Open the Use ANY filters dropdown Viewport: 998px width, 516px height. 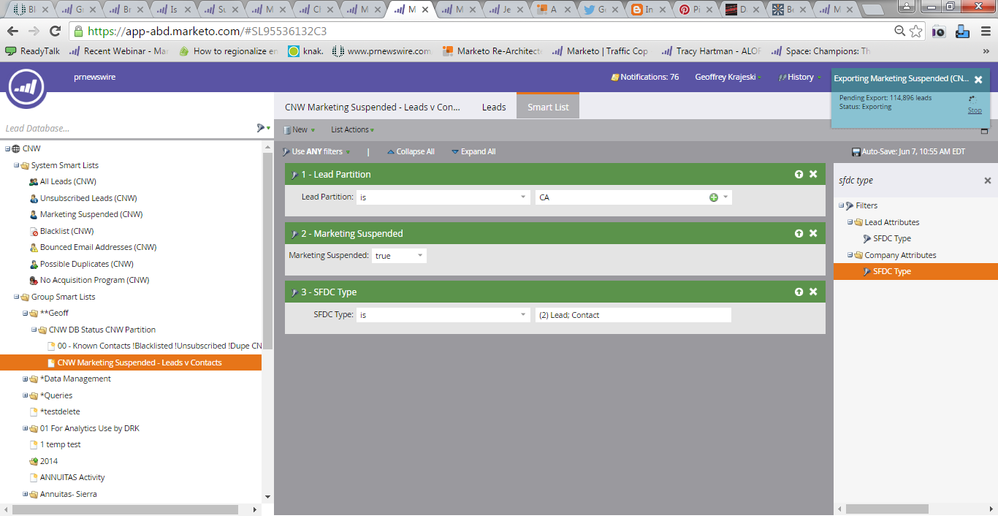[316, 151]
